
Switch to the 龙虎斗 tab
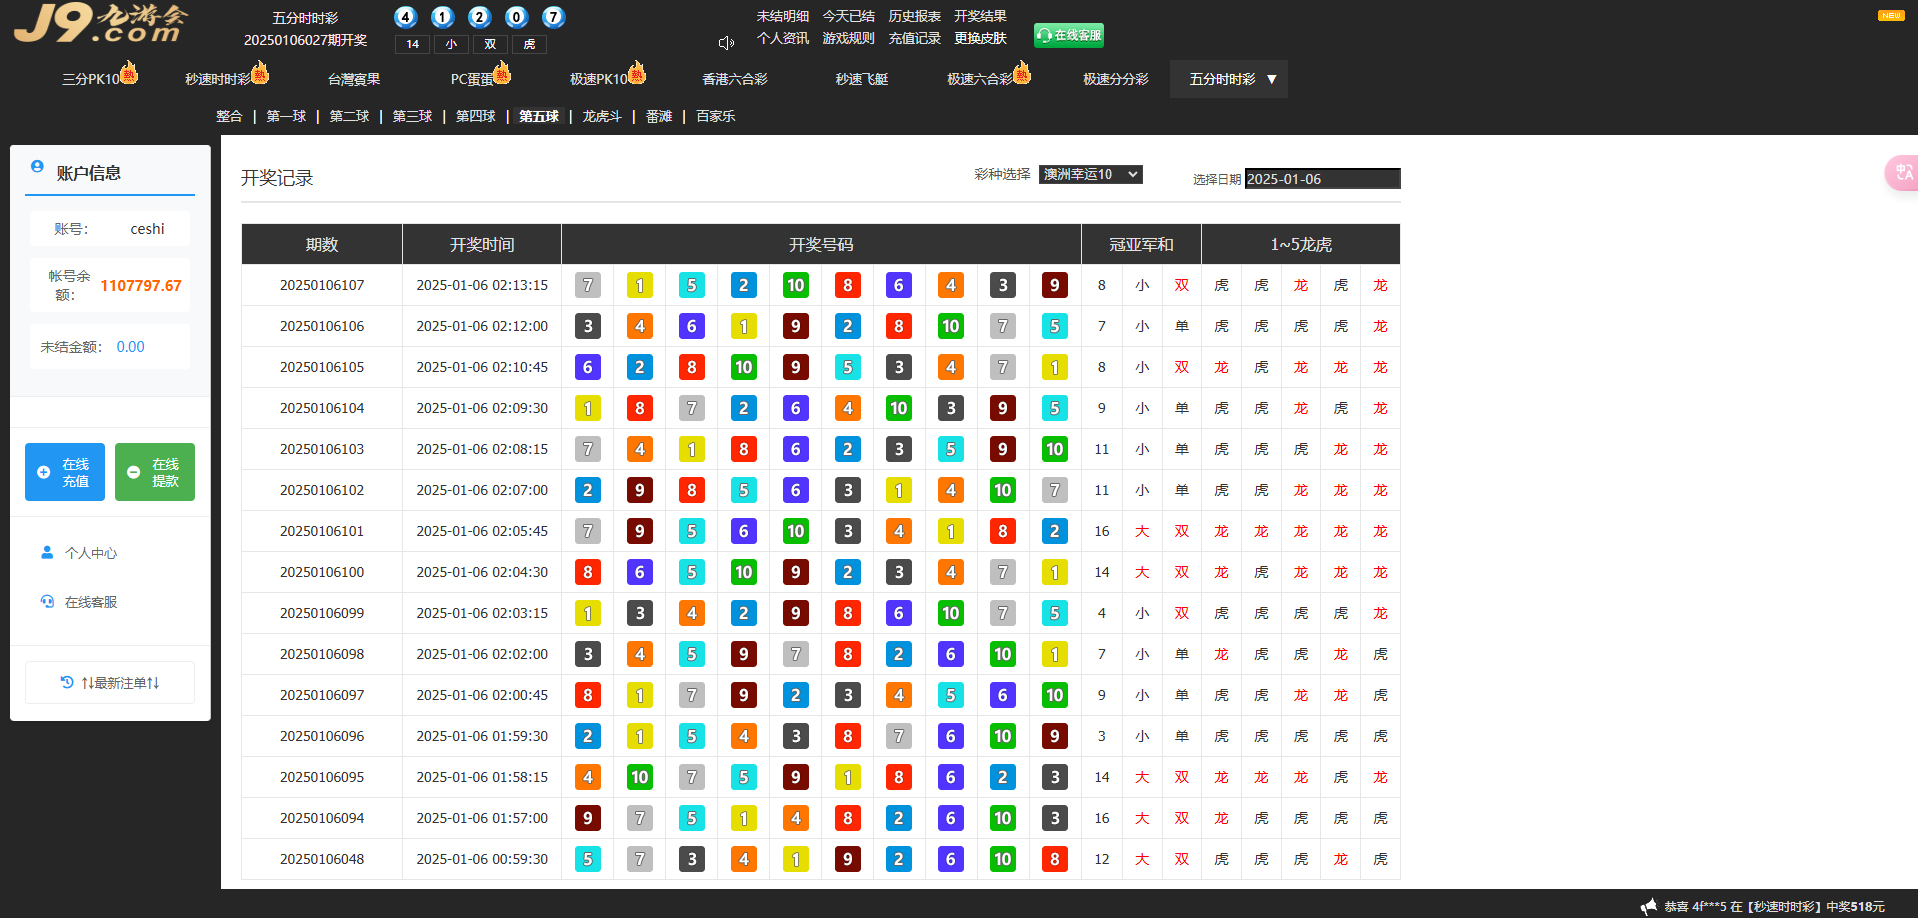602,116
